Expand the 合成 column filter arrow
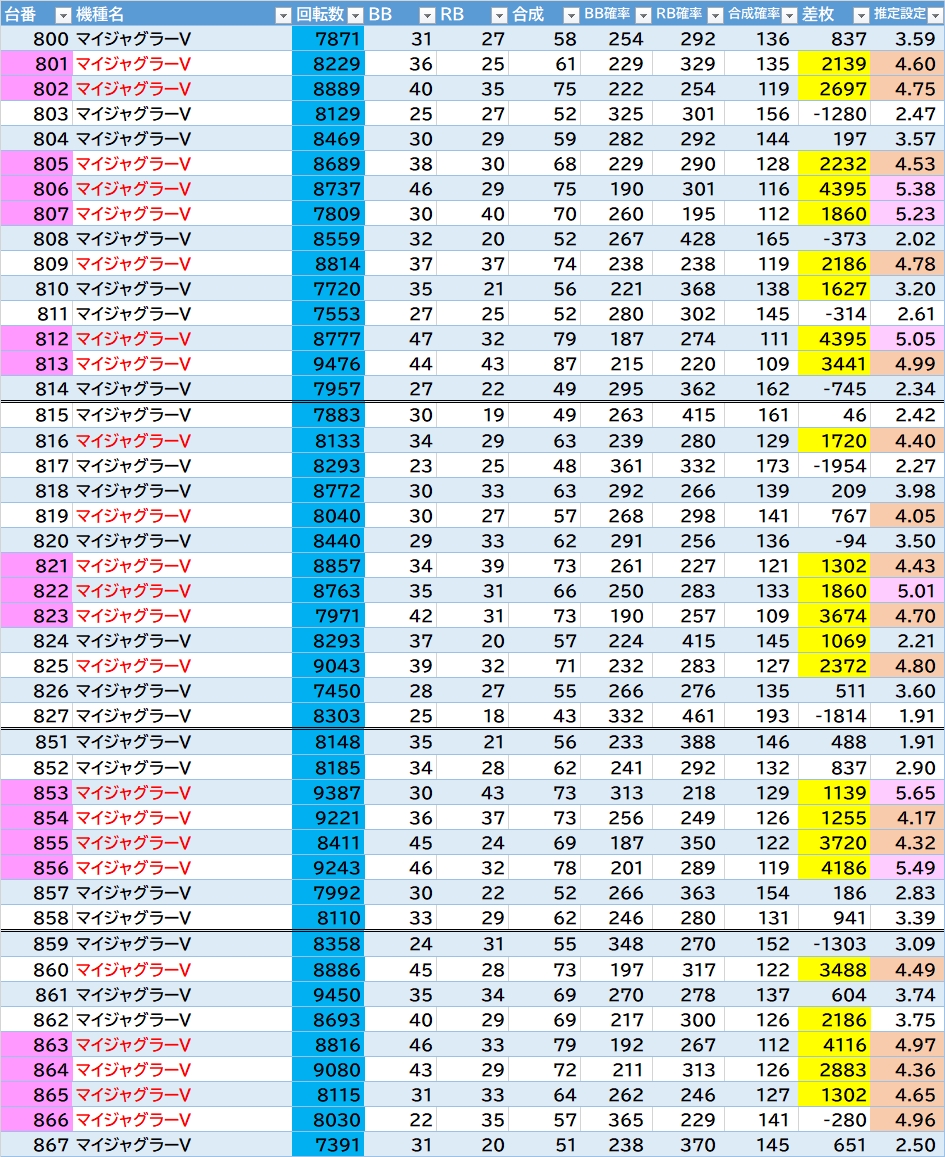945x1157 pixels. [570, 15]
